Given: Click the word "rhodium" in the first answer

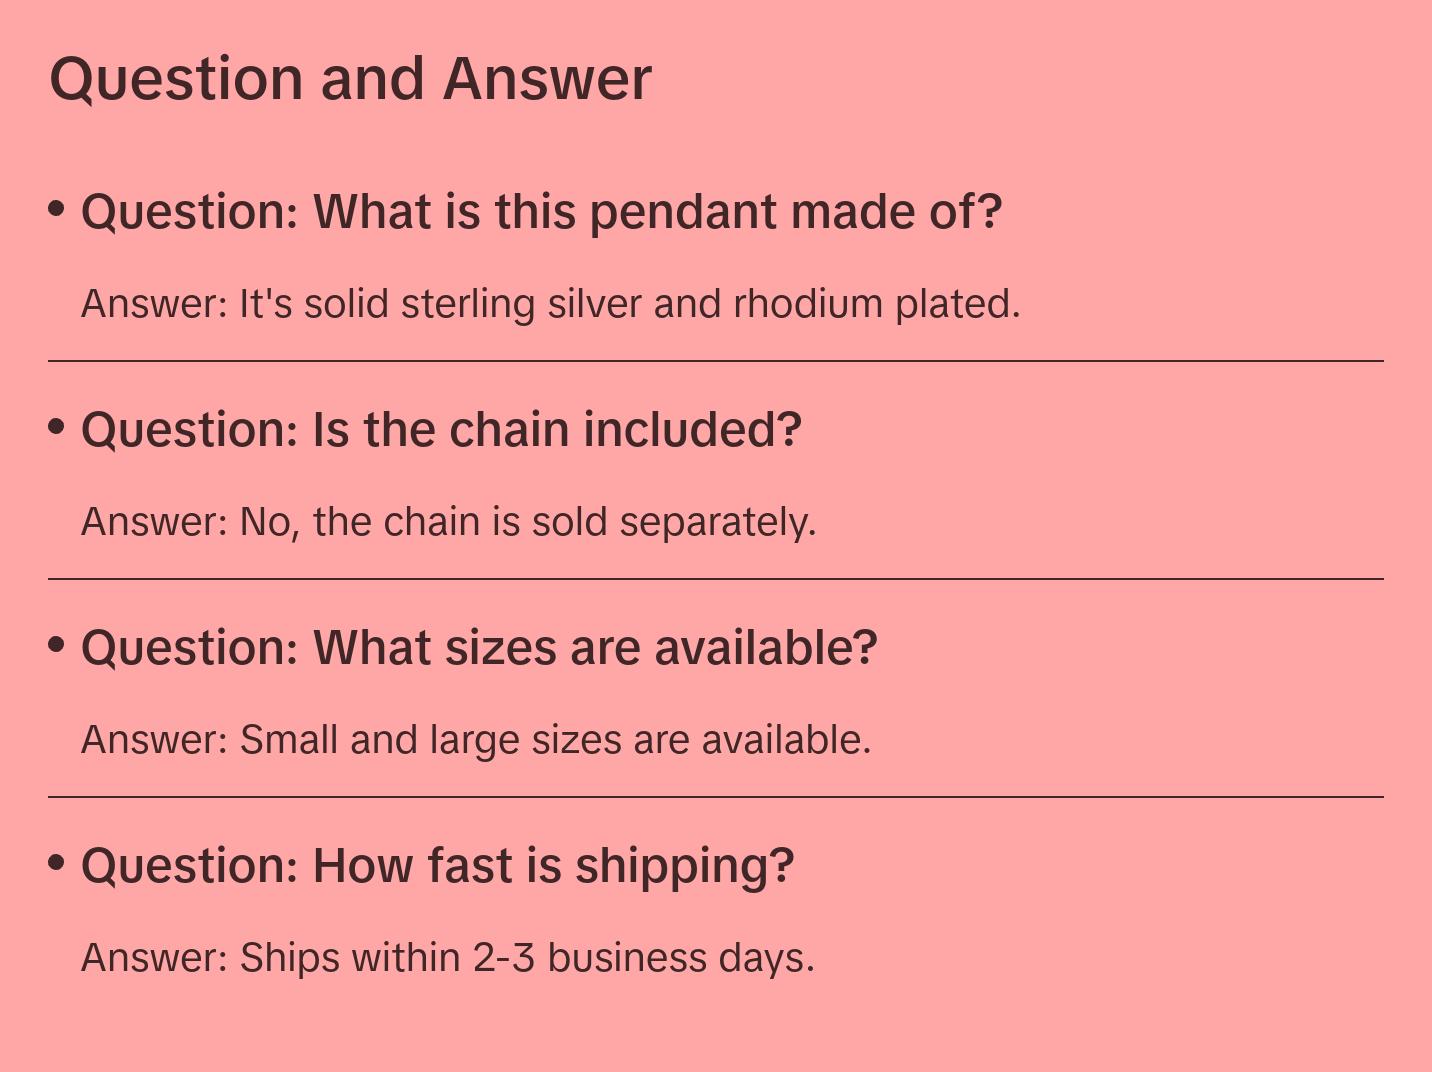Looking at the screenshot, I should click(808, 304).
